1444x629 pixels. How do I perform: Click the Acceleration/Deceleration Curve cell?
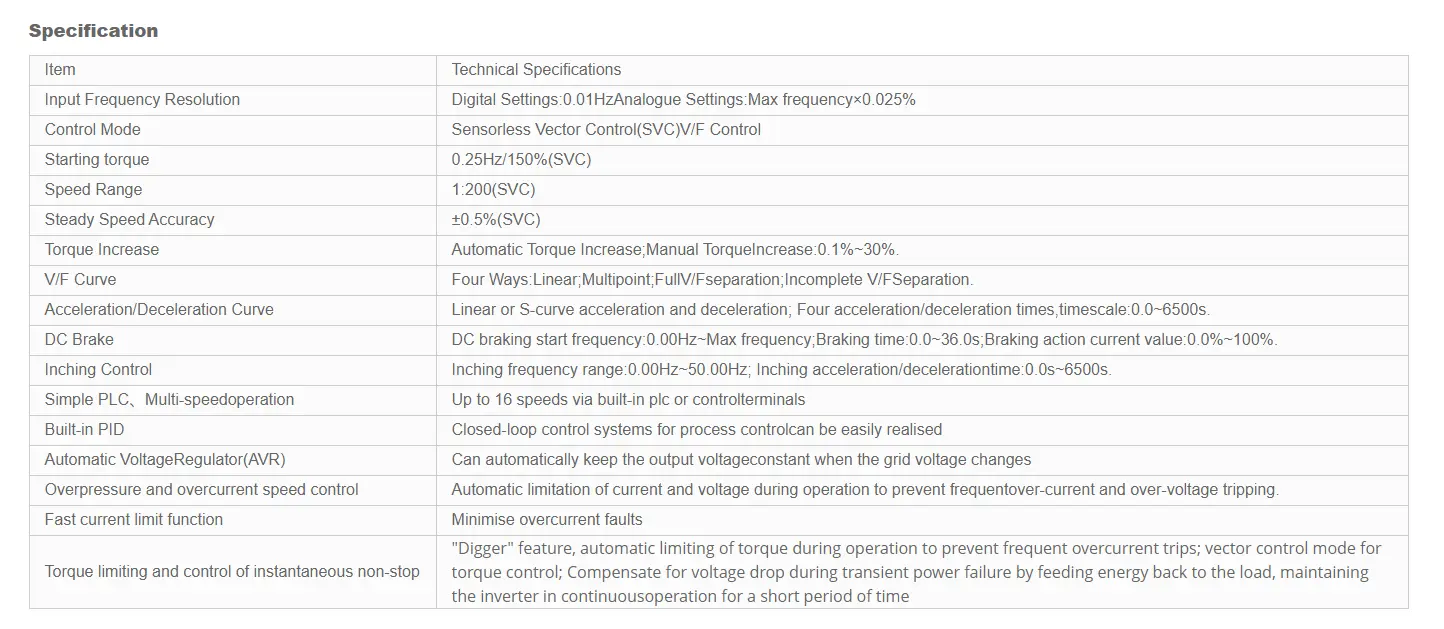coord(159,310)
